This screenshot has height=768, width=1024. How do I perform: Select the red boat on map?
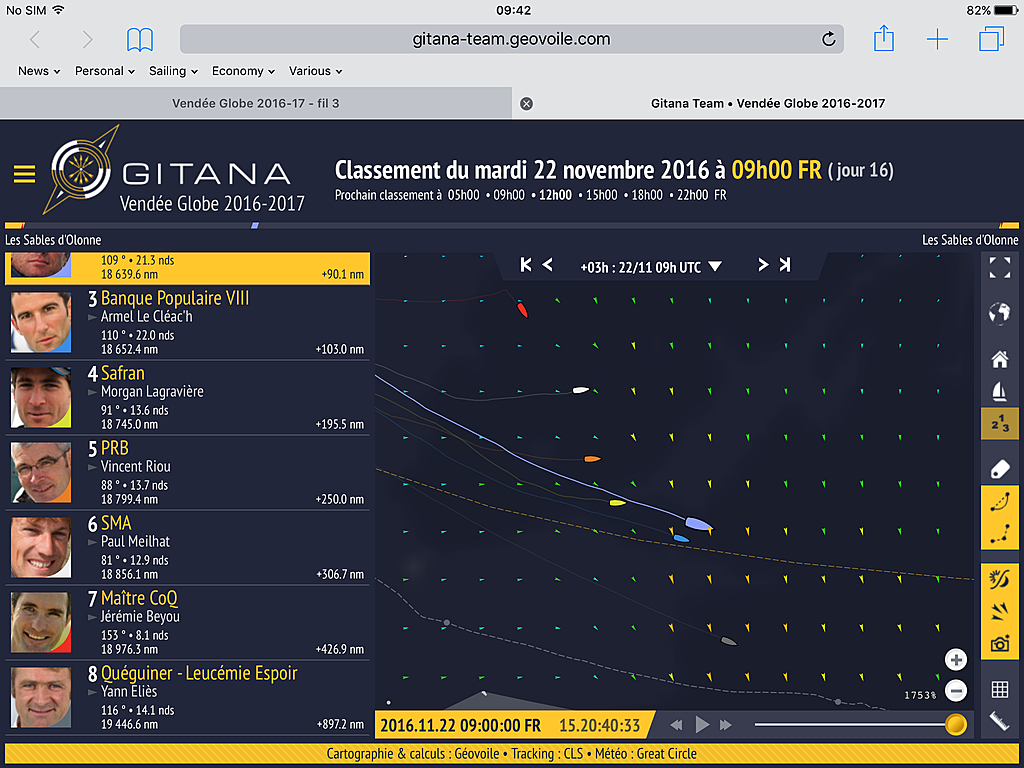(x=522, y=310)
